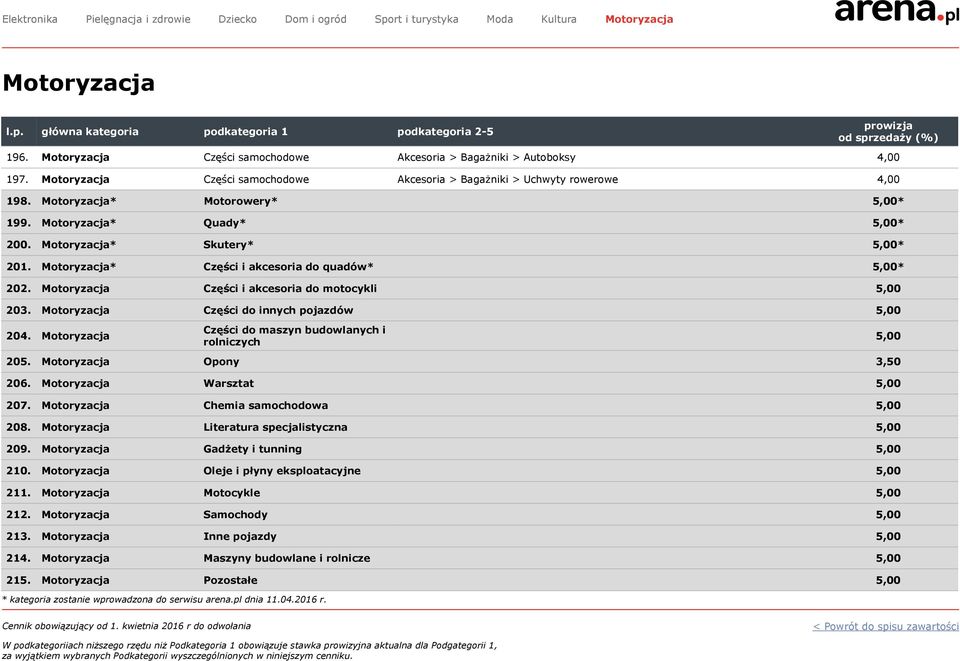Click row number 198.
The height and width of the screenshot is (661, 960).
[18, 201]
